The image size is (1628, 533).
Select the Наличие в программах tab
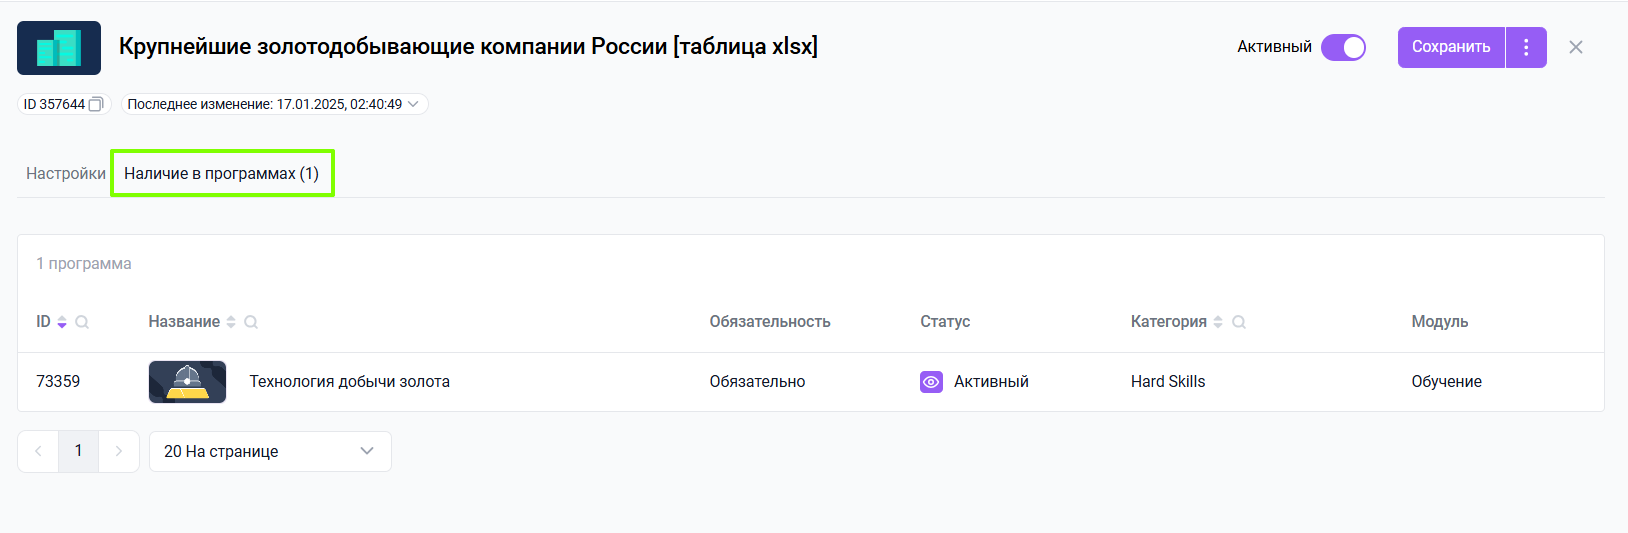221,174
